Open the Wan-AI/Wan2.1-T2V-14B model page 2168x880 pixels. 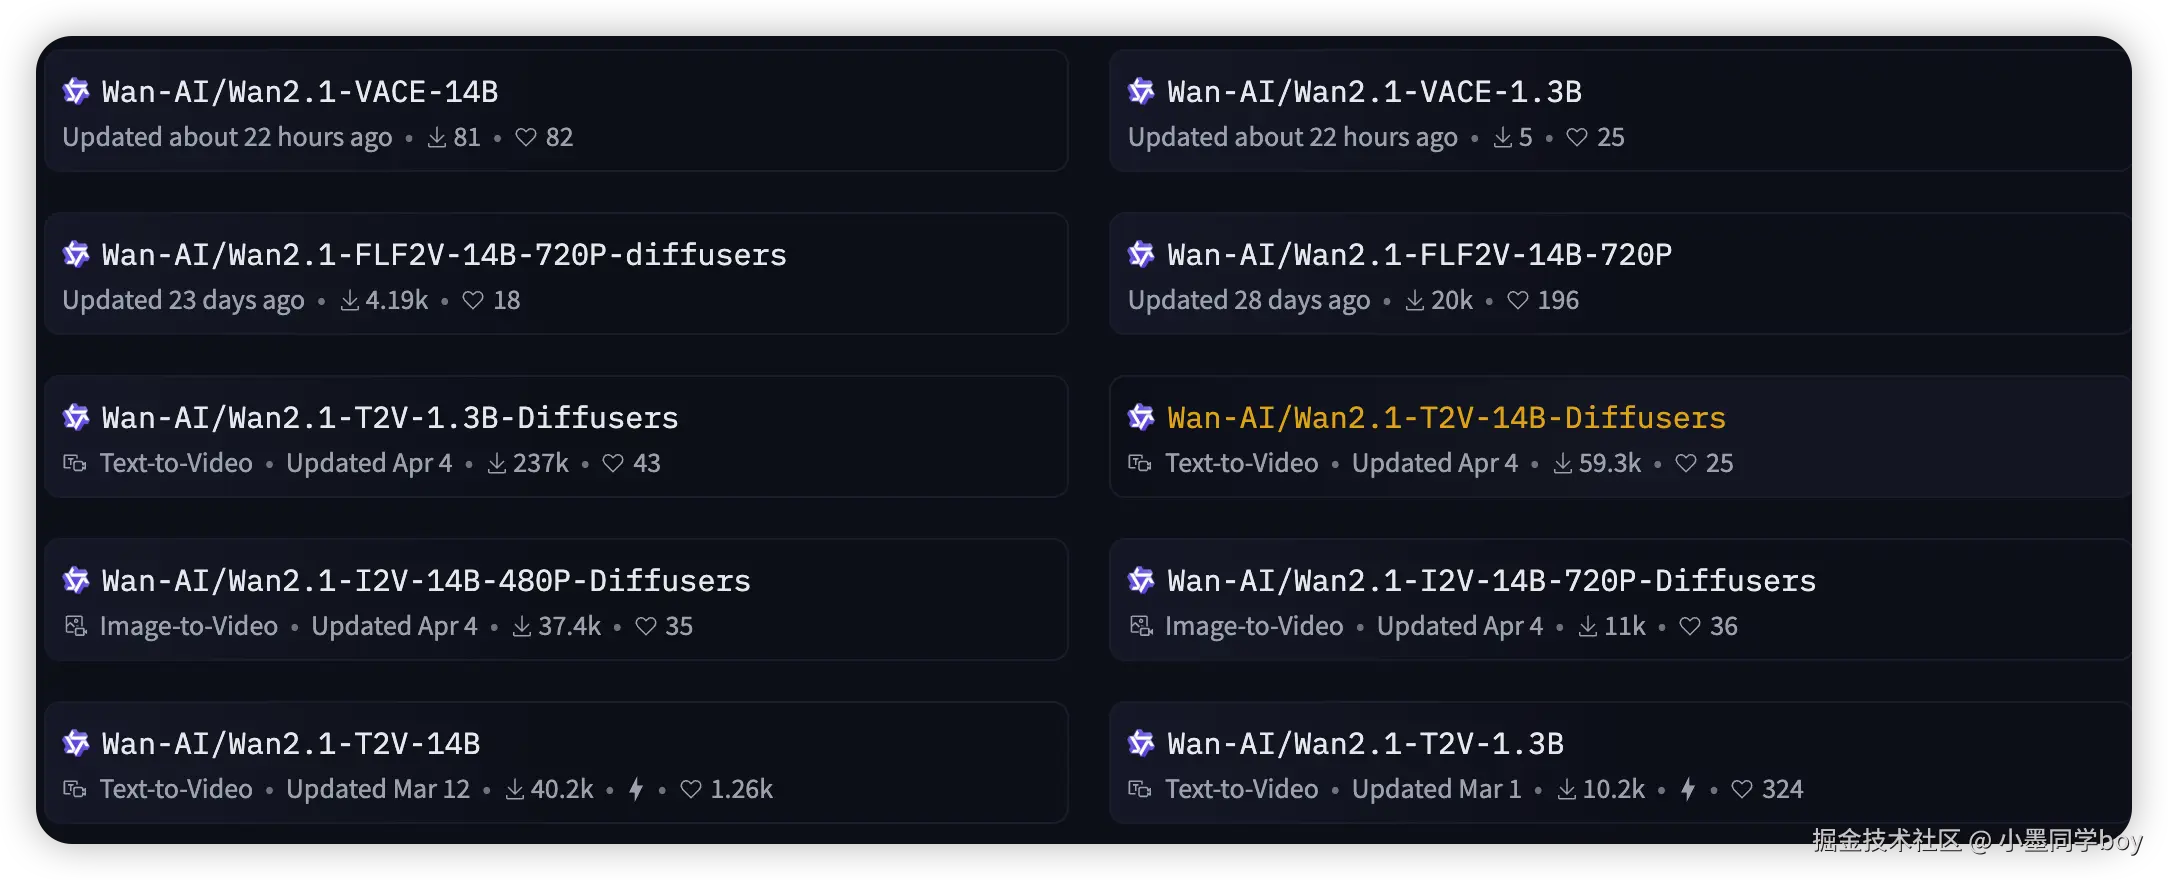click(x=291, y=744)
